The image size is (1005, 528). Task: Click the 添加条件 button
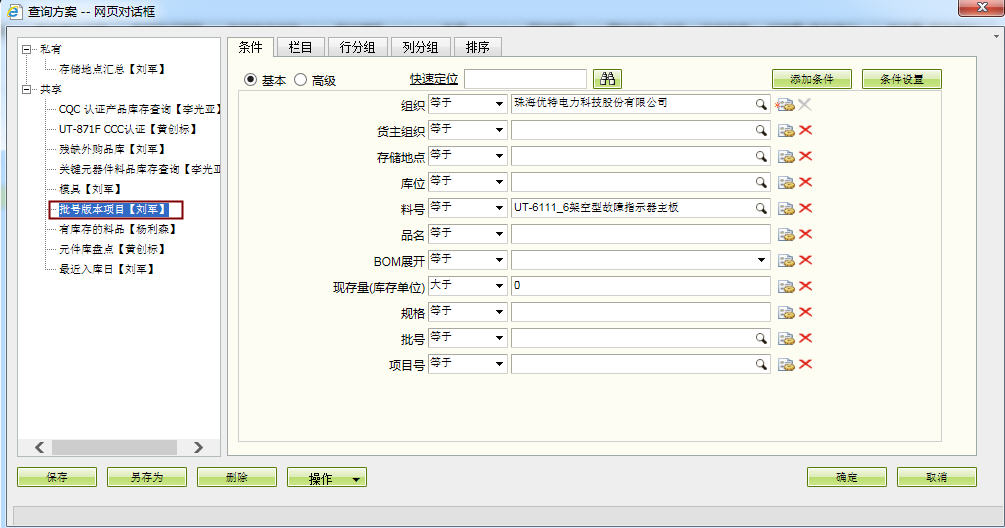811,79
